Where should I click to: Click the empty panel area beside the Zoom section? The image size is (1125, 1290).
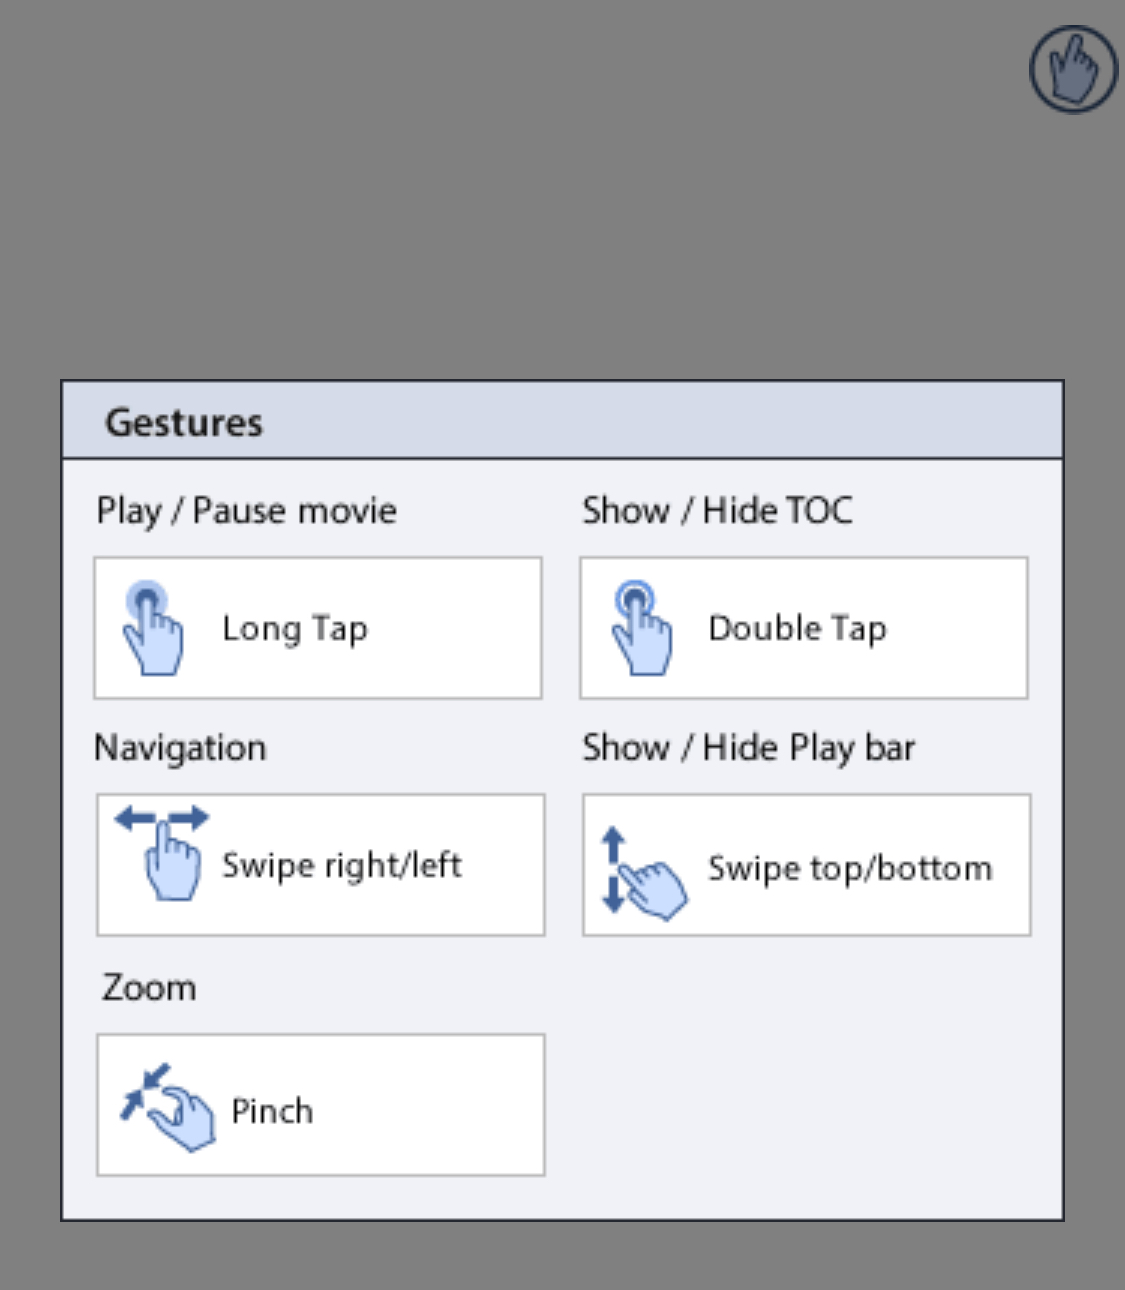(805, 1080)
